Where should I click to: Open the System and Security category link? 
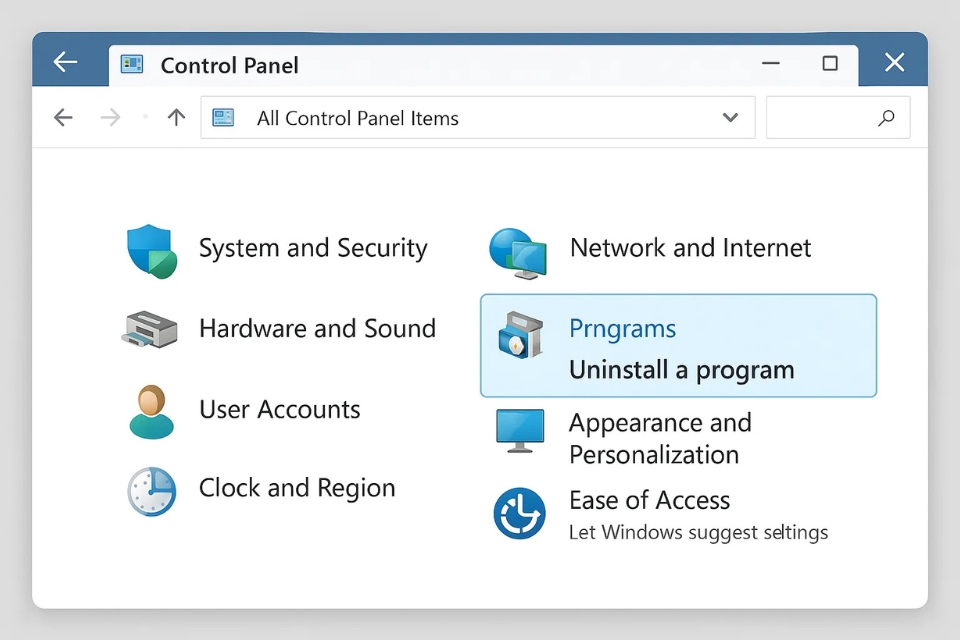tap(313, 248)
